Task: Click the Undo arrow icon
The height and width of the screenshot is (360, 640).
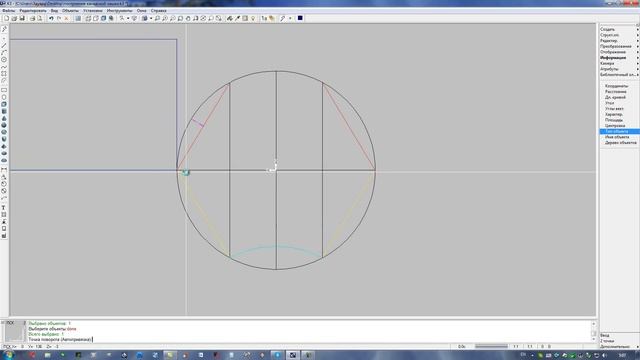Action: tap(51, 18)
